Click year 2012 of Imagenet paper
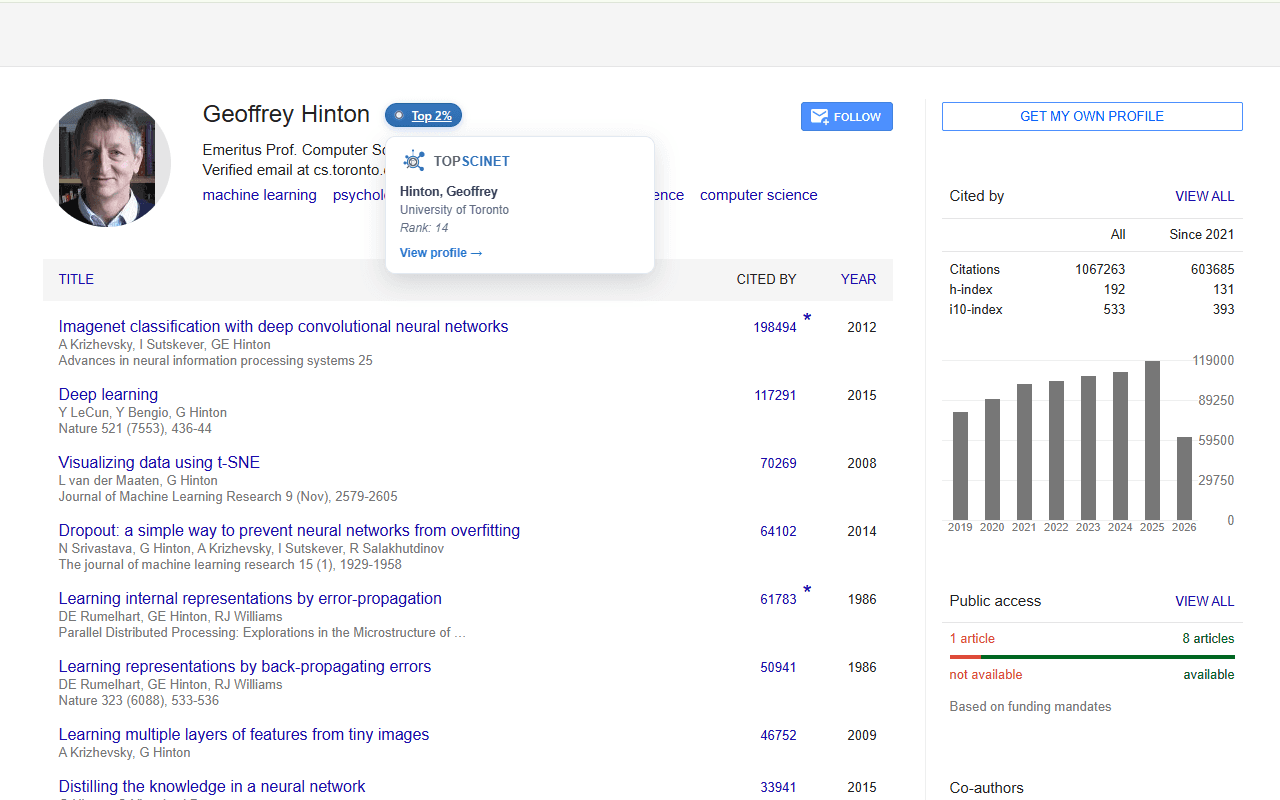The width and height of the screenshot is (1280, 800). [x=862, y=327]
